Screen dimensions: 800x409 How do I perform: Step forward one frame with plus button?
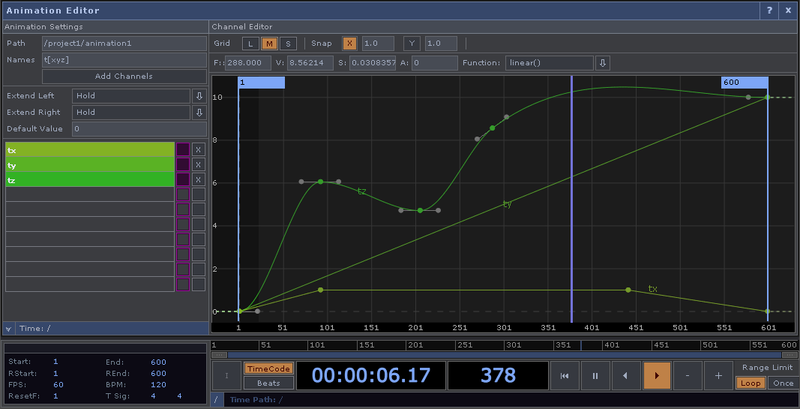(718, 376)
